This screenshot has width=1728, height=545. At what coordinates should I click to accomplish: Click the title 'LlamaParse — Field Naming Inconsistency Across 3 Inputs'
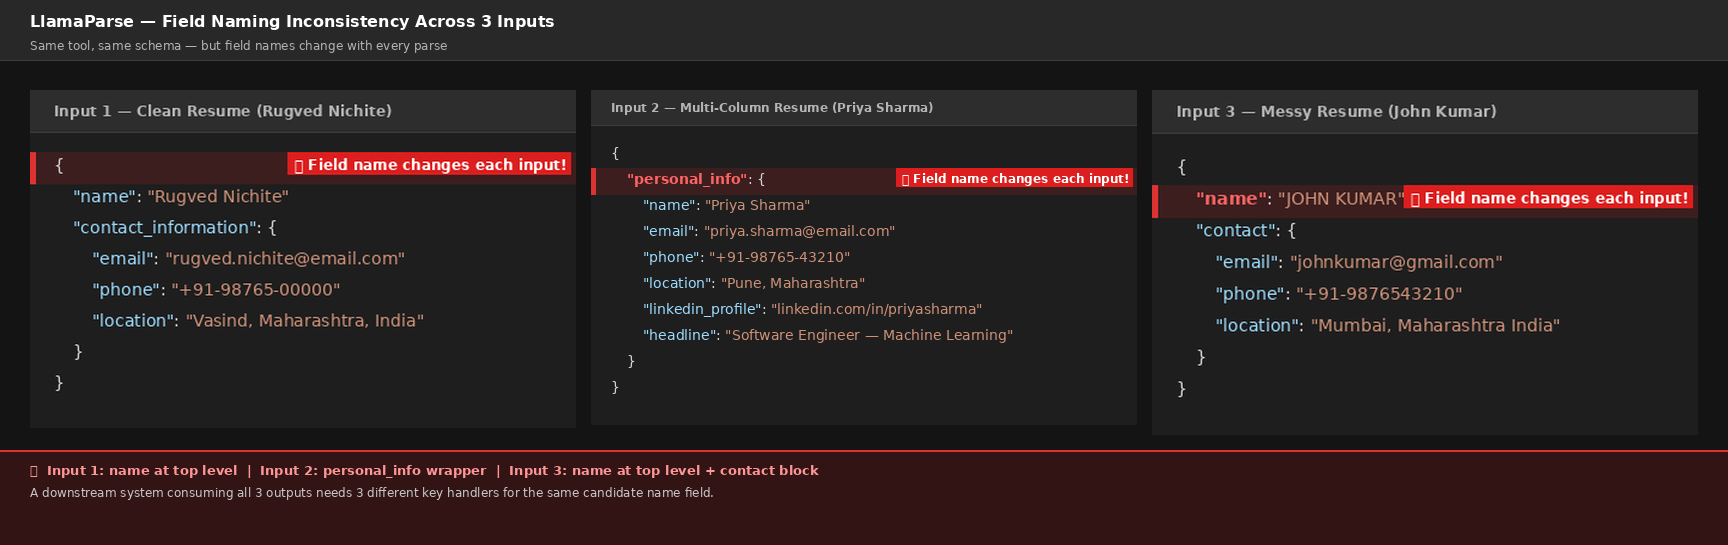292,22
